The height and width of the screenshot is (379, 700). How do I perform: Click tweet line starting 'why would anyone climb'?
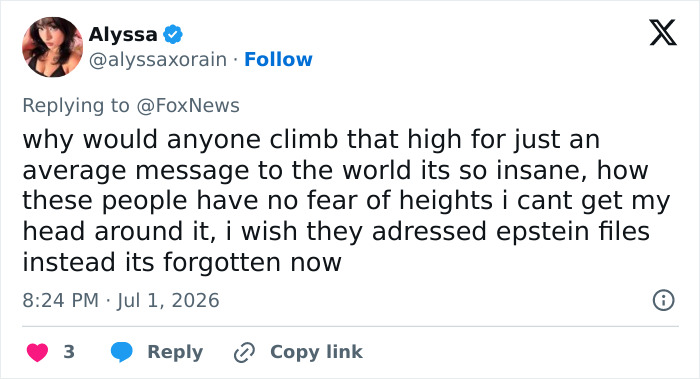tap(311, 140)
